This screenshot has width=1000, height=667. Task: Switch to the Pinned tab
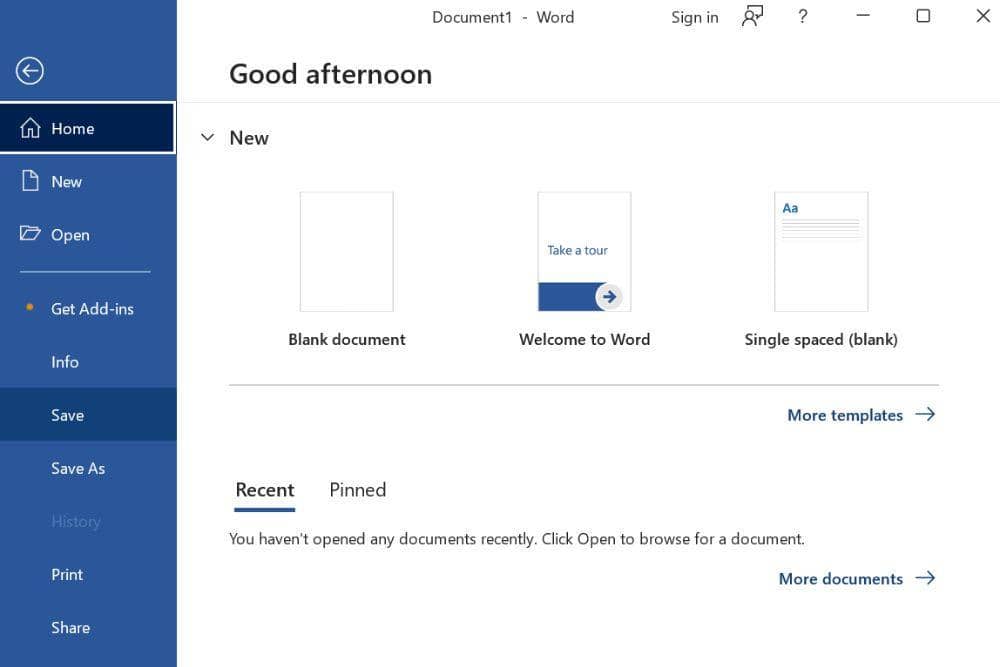pos(357,489)
